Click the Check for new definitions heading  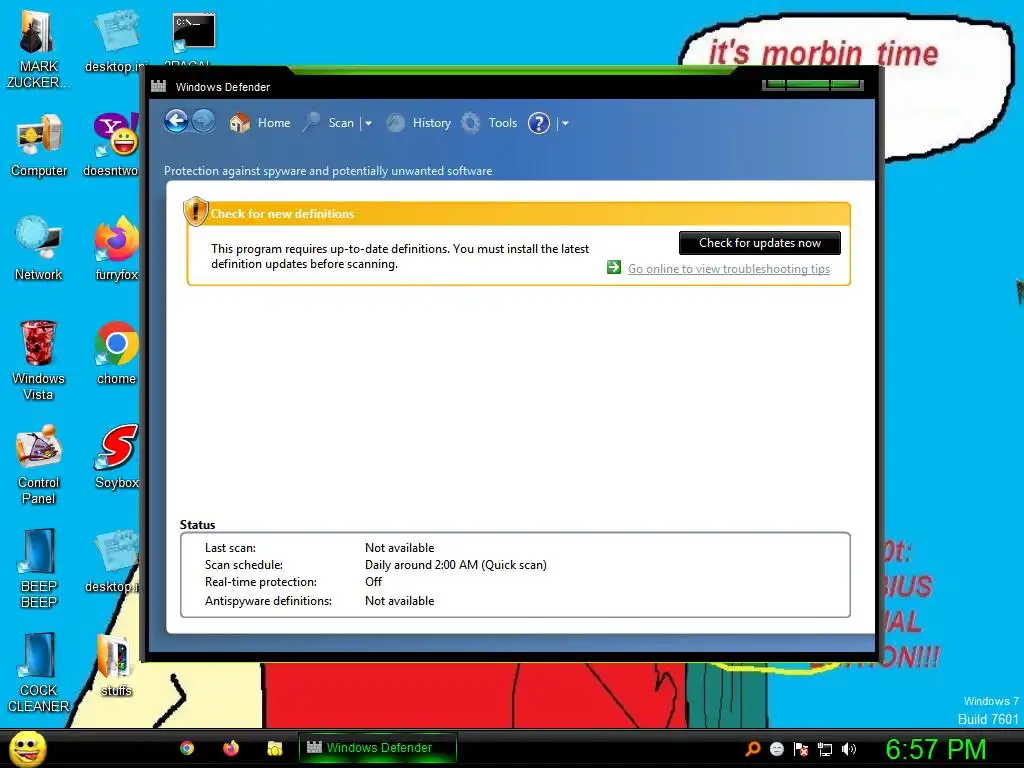(x=282, y=214)
